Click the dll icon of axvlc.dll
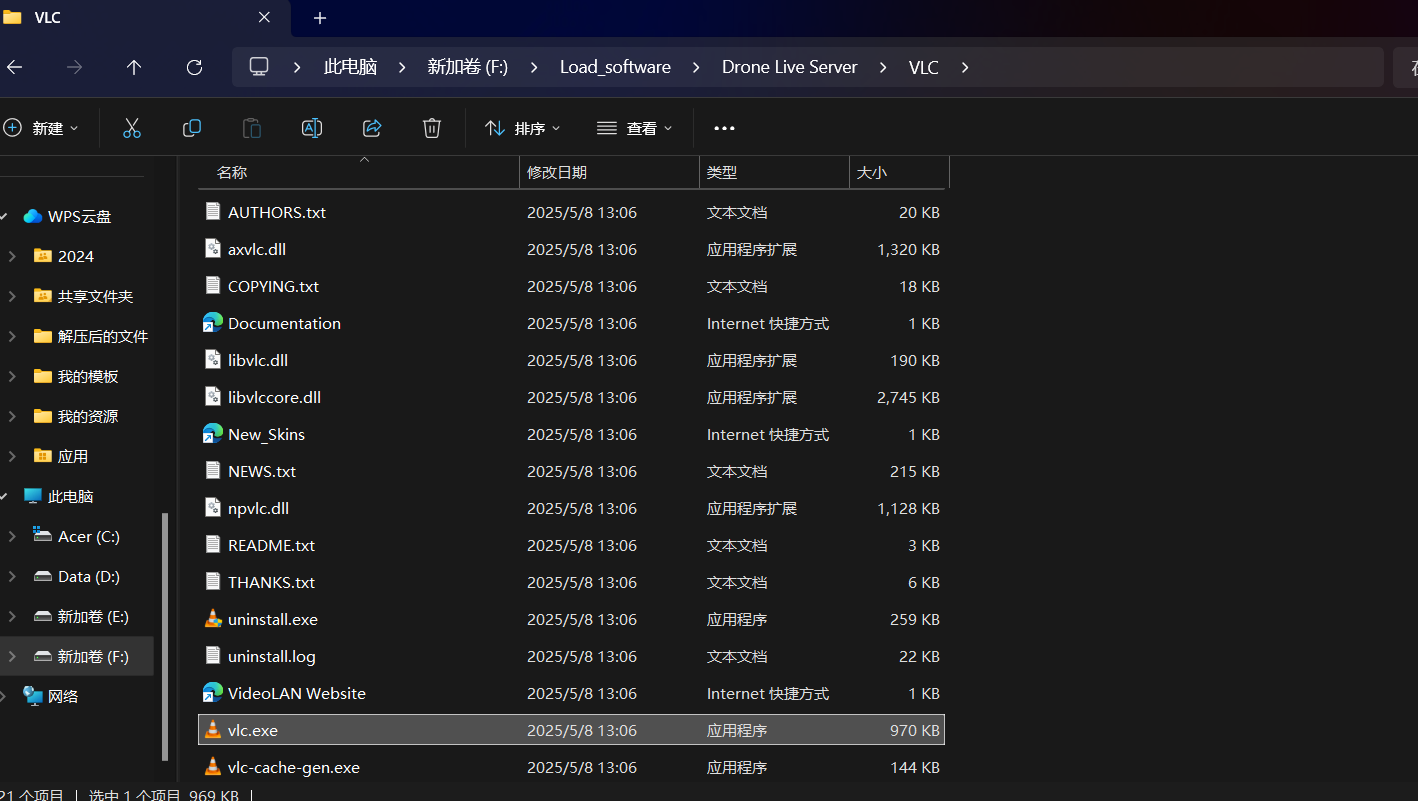Screen dimensions: 1418x801 coord(212,249)
